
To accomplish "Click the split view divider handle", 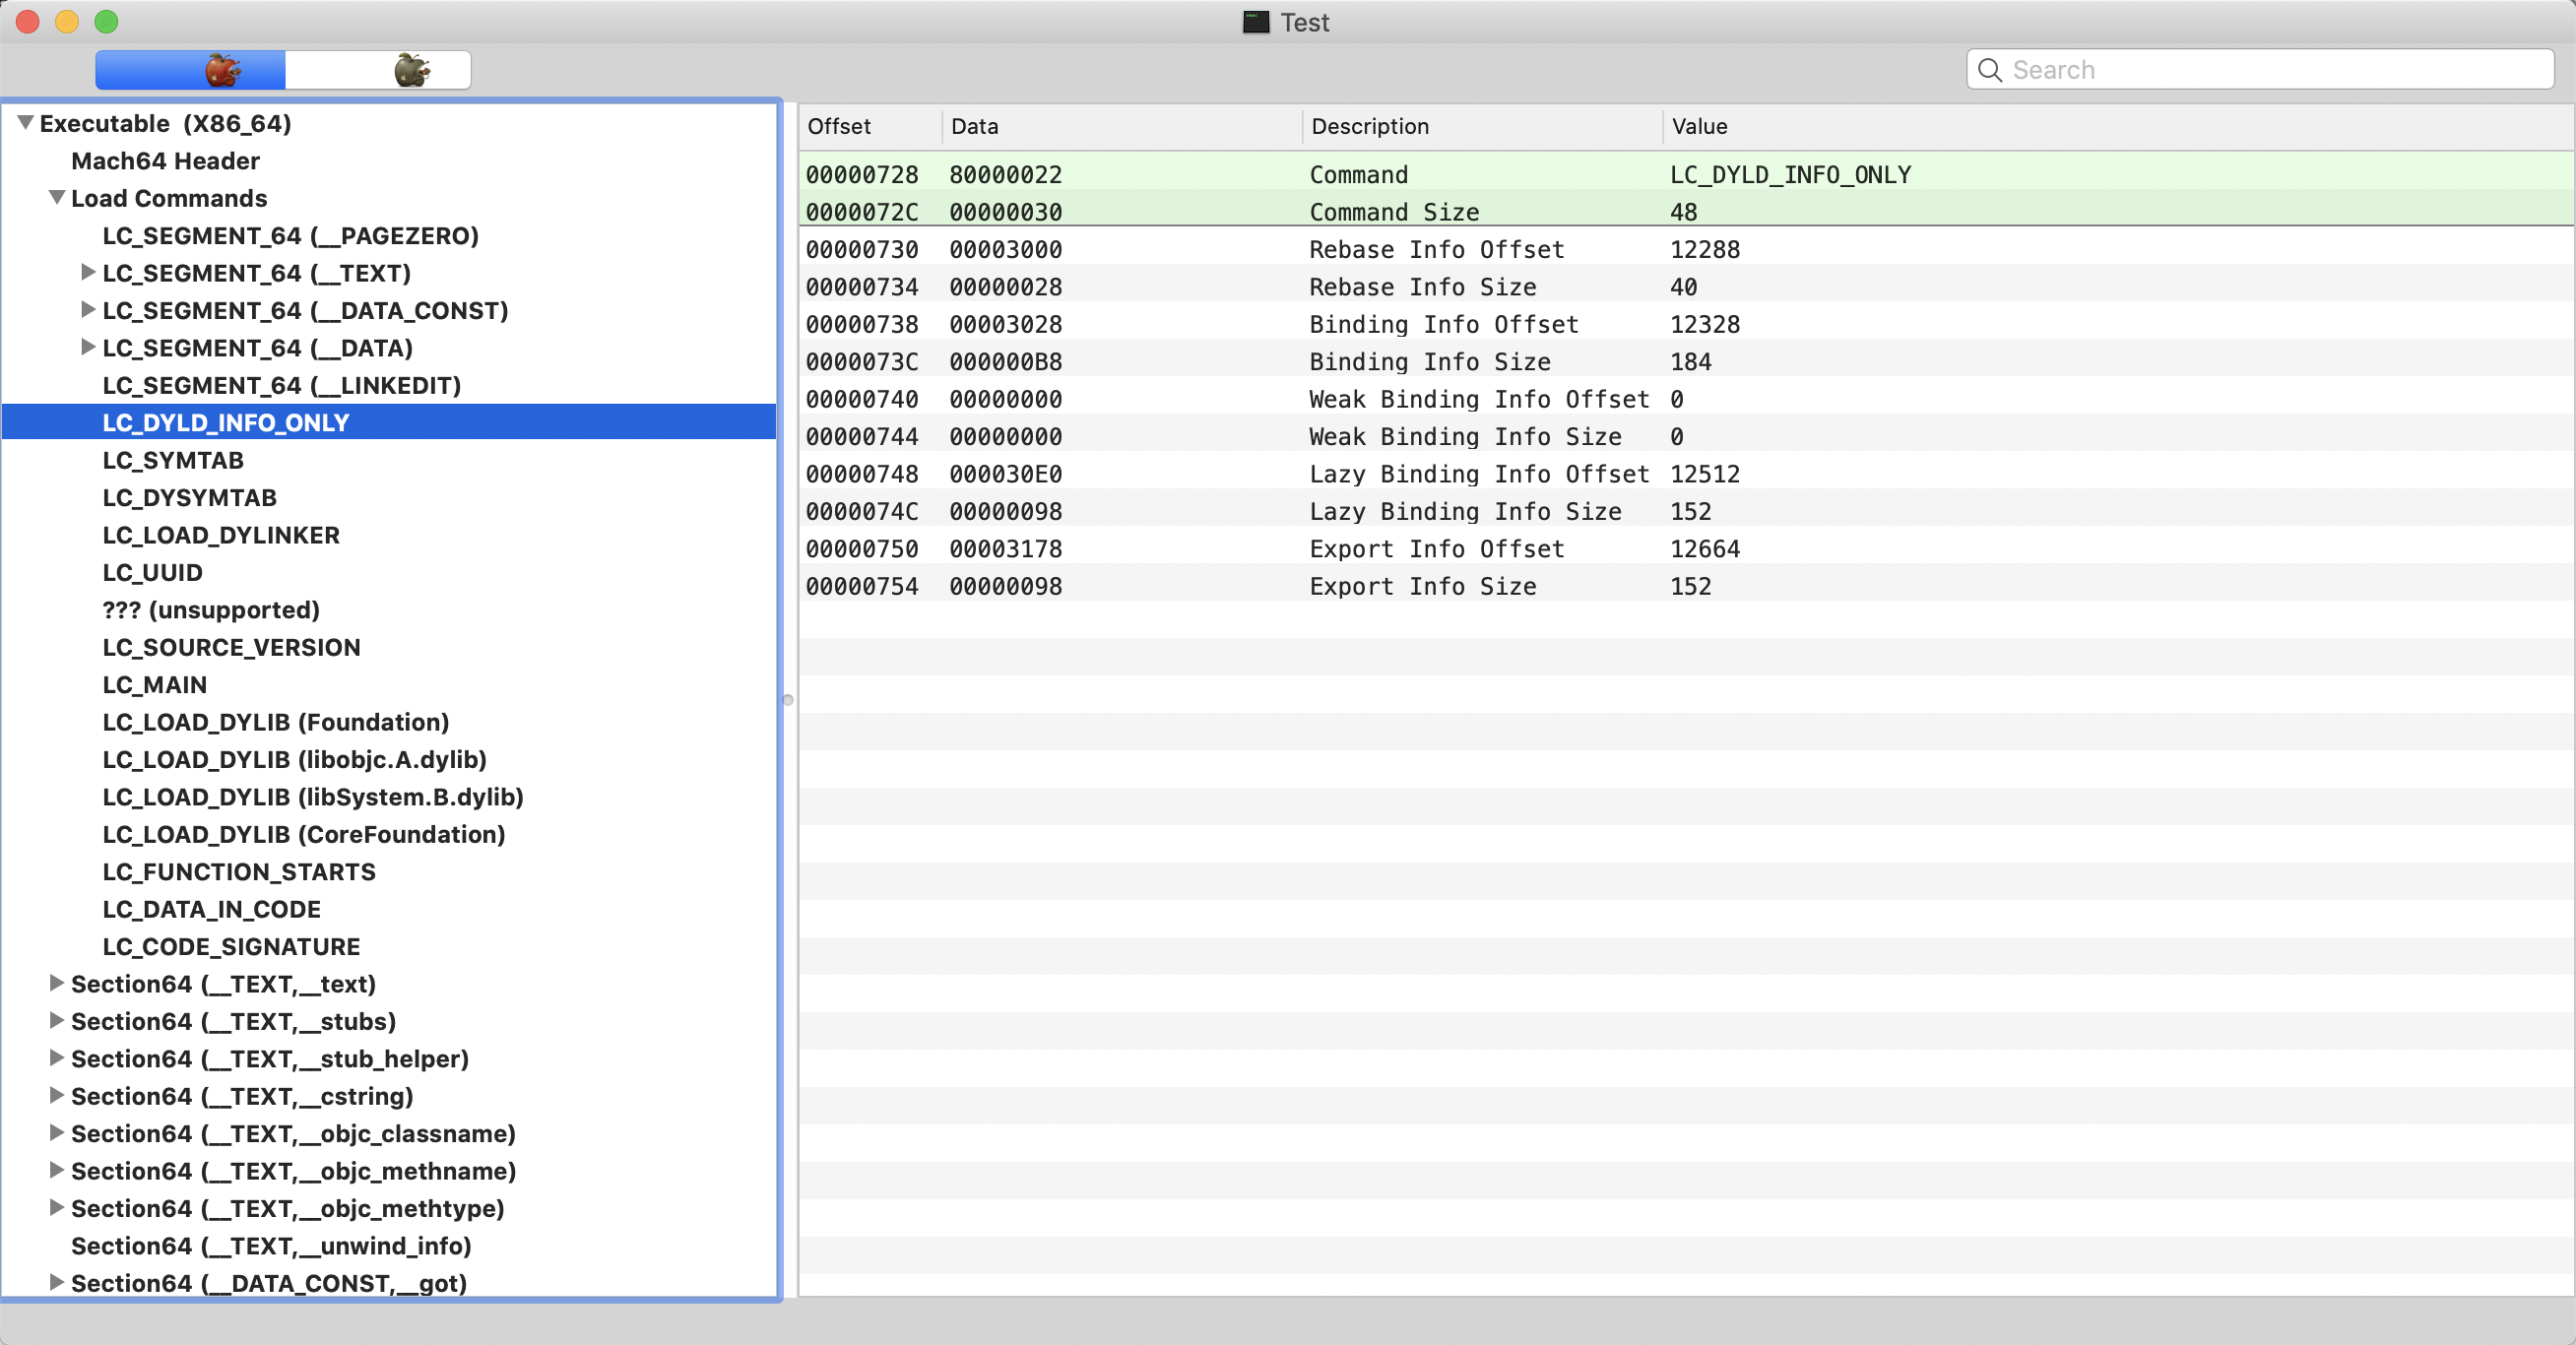I will coord(787,700).
